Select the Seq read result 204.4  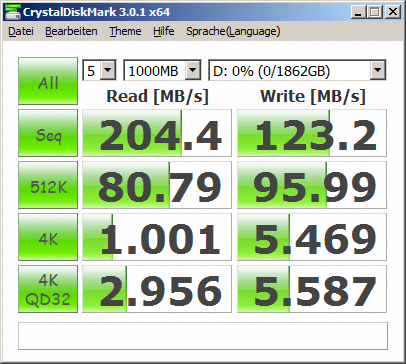(x=157, y=133)
